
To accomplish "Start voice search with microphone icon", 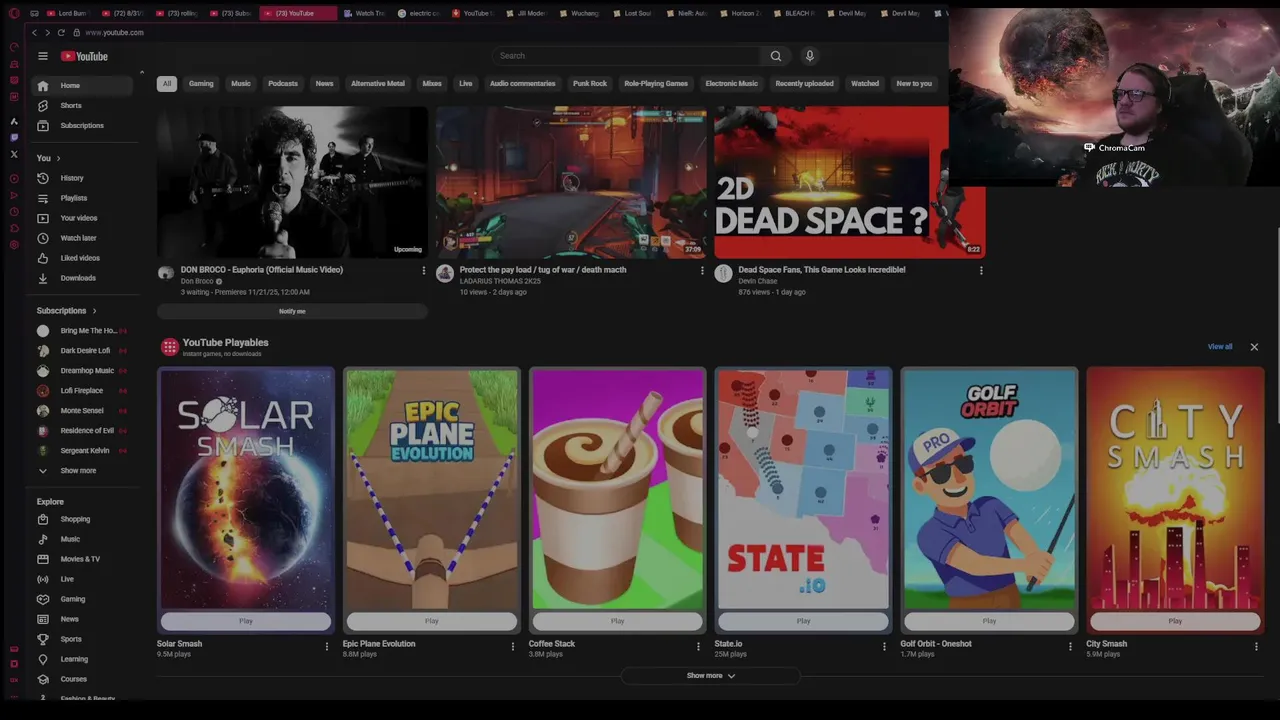I will [810, 56].
